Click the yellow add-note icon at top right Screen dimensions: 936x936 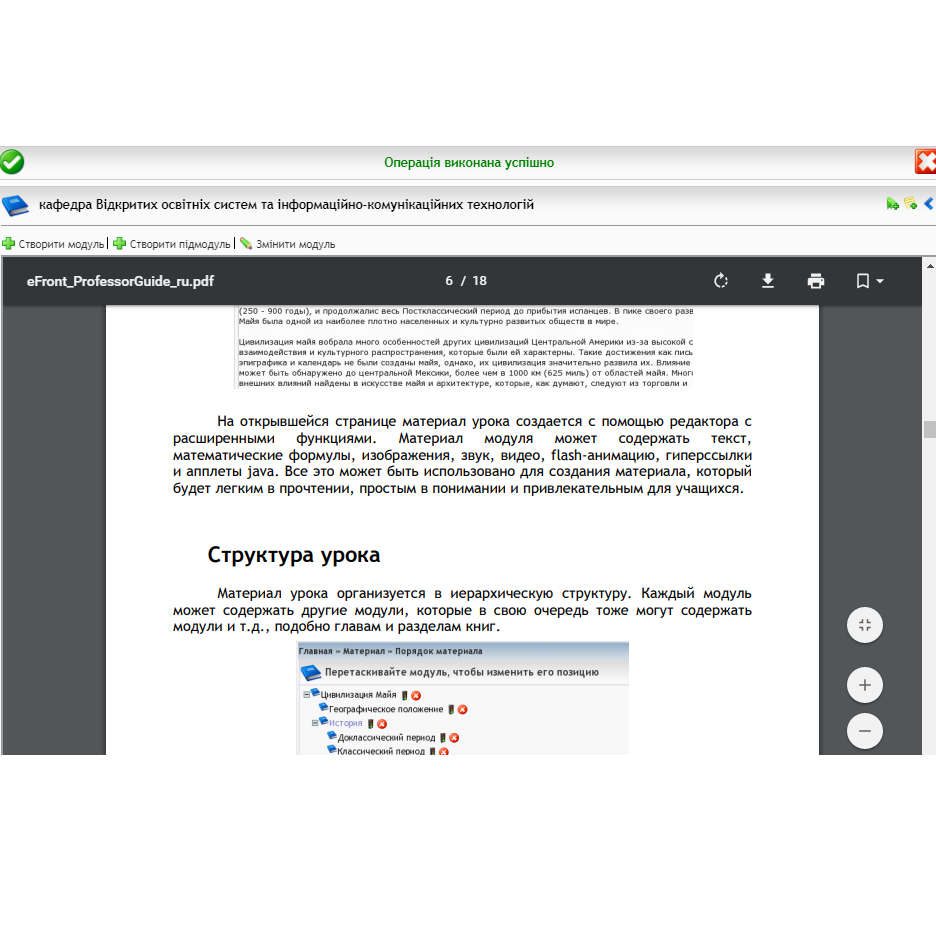pos(911,203)
